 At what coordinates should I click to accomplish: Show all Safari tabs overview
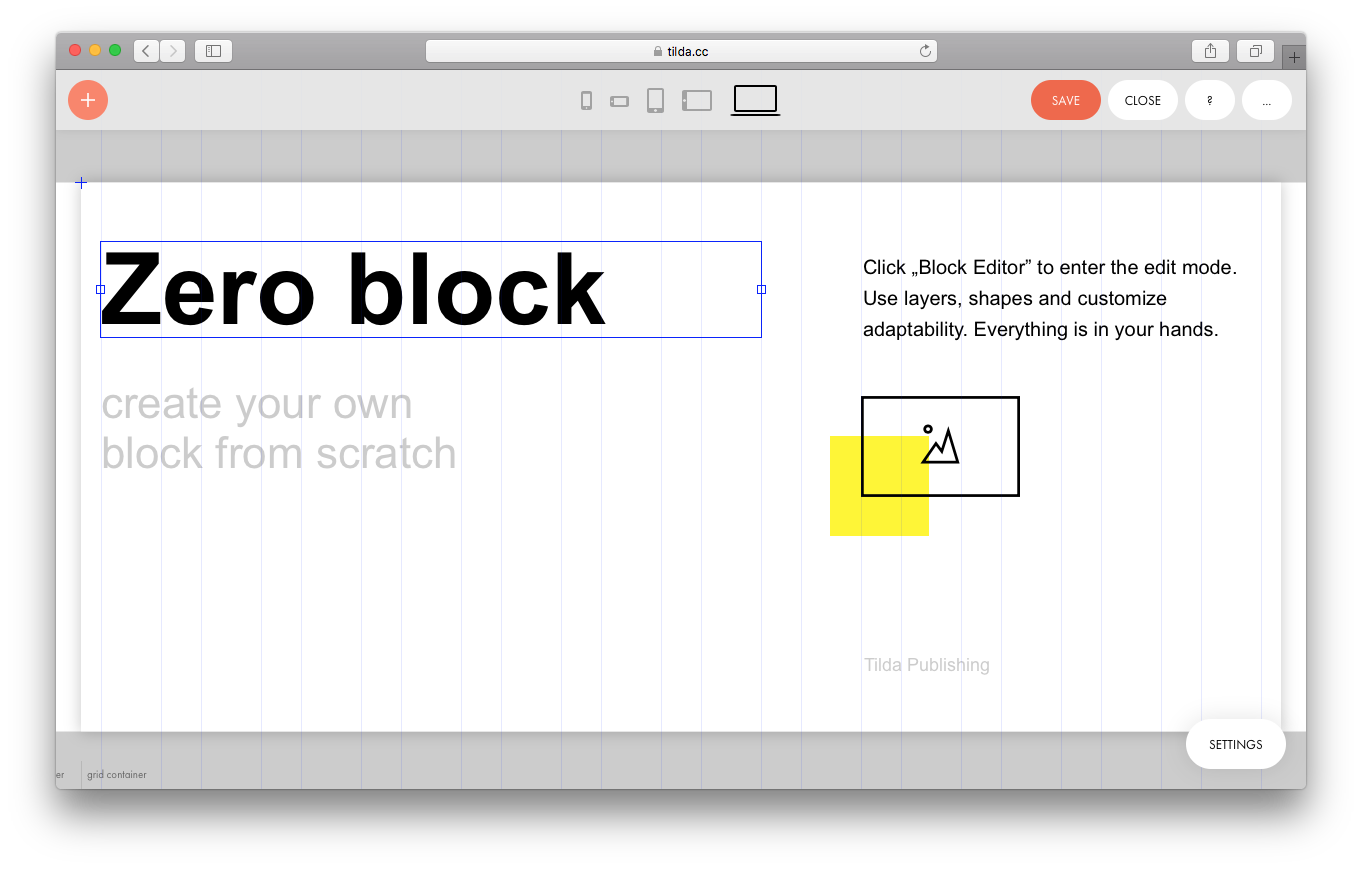click(x=1256, y=51)
